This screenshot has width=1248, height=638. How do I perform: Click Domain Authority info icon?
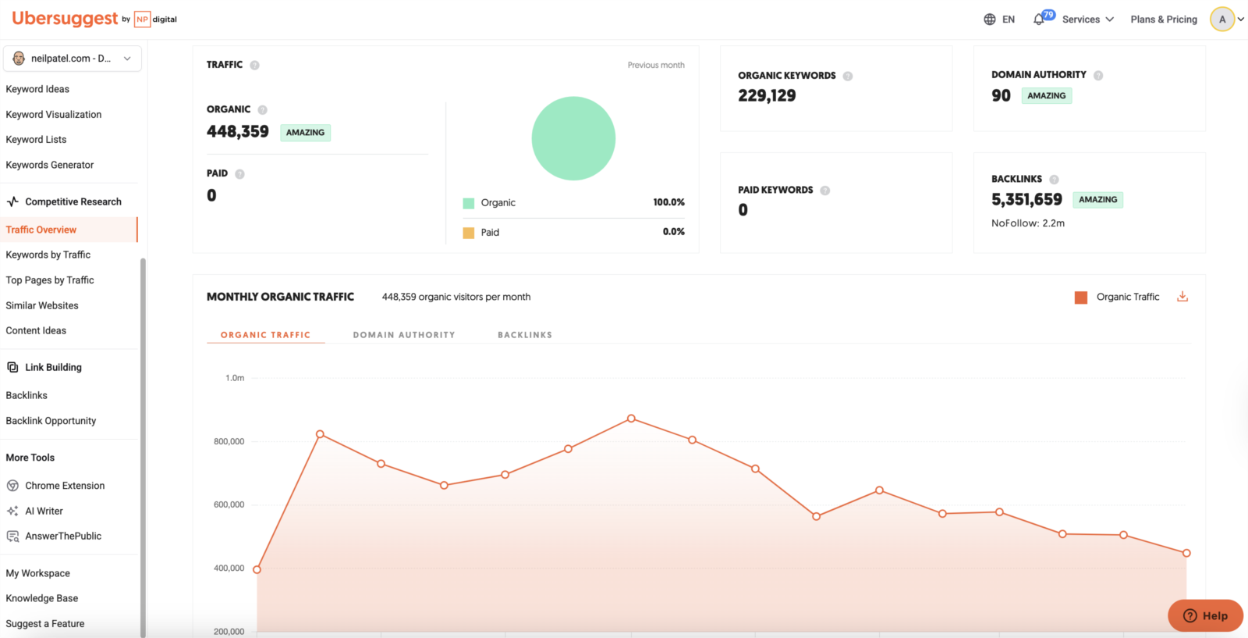click(1098, 75)
